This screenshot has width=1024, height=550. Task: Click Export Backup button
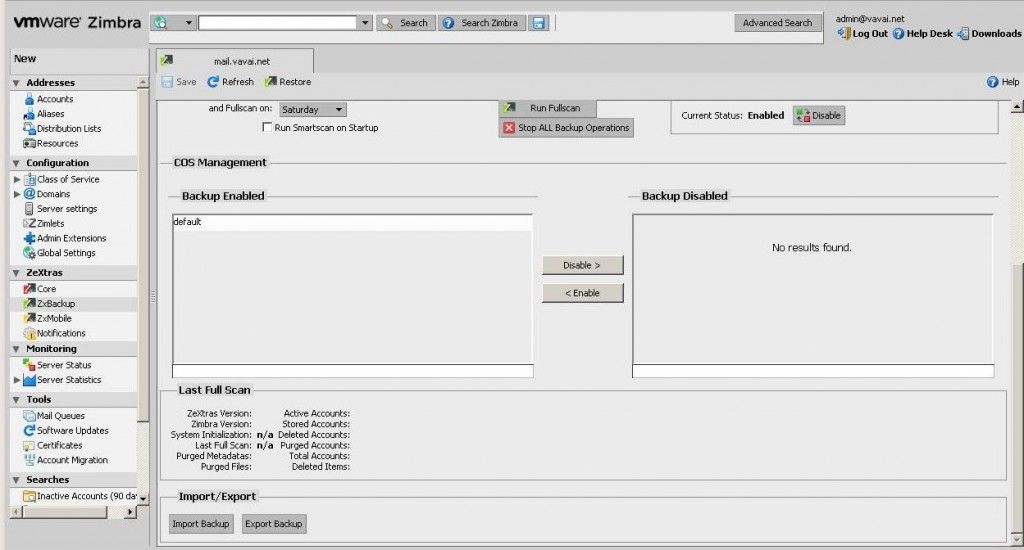tap(274, 524)
